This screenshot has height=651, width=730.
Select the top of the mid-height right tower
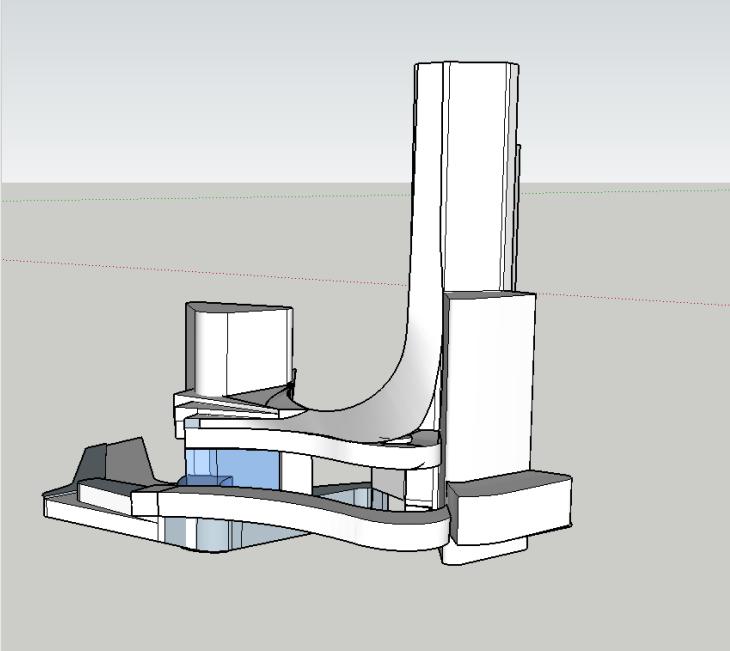(x=488, y=296)
